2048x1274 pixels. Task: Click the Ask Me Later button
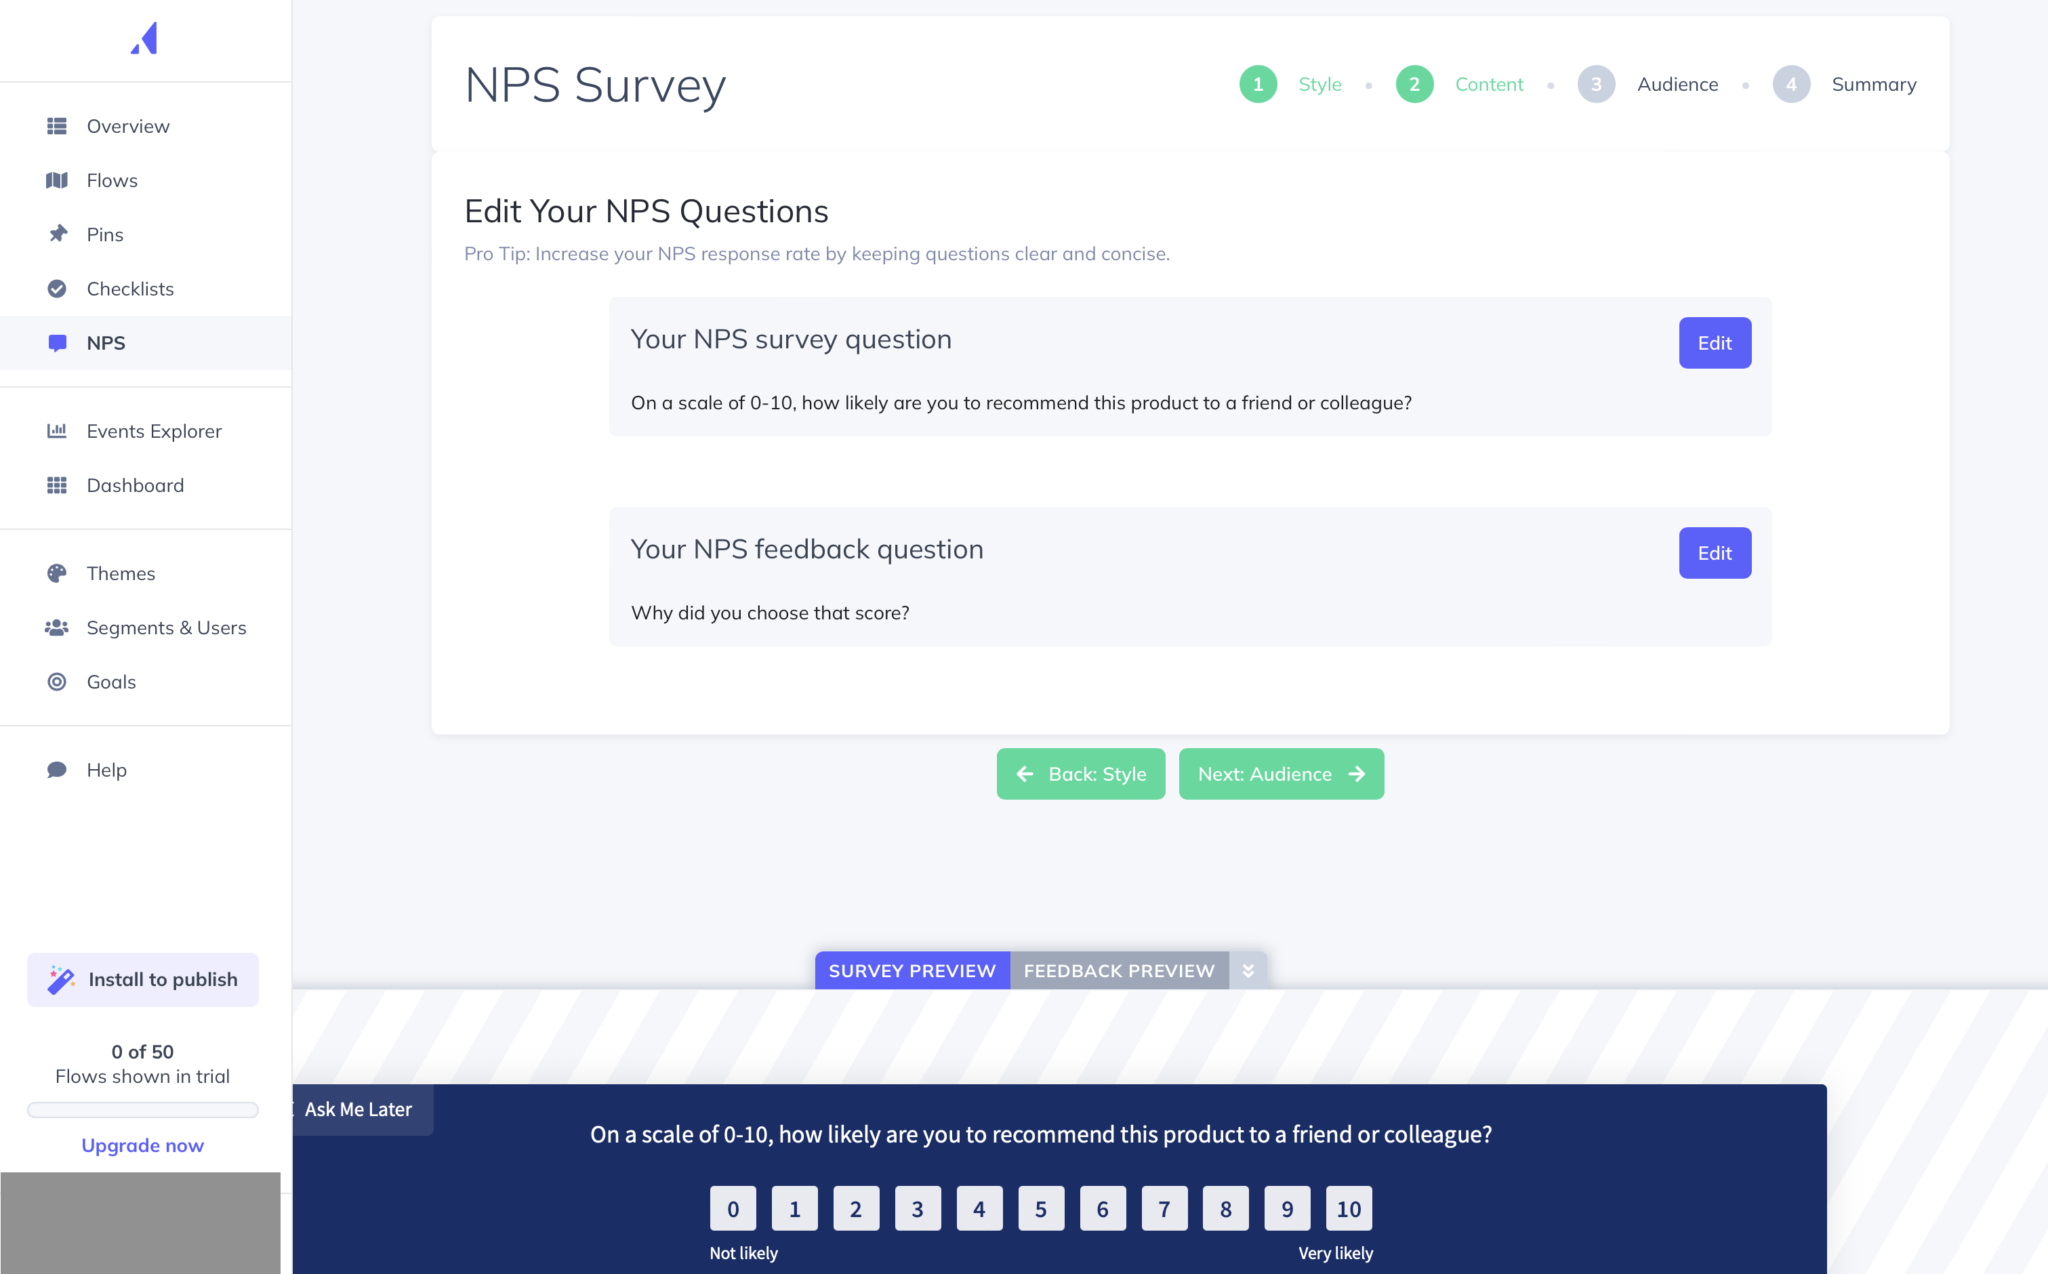[356, 1110]
